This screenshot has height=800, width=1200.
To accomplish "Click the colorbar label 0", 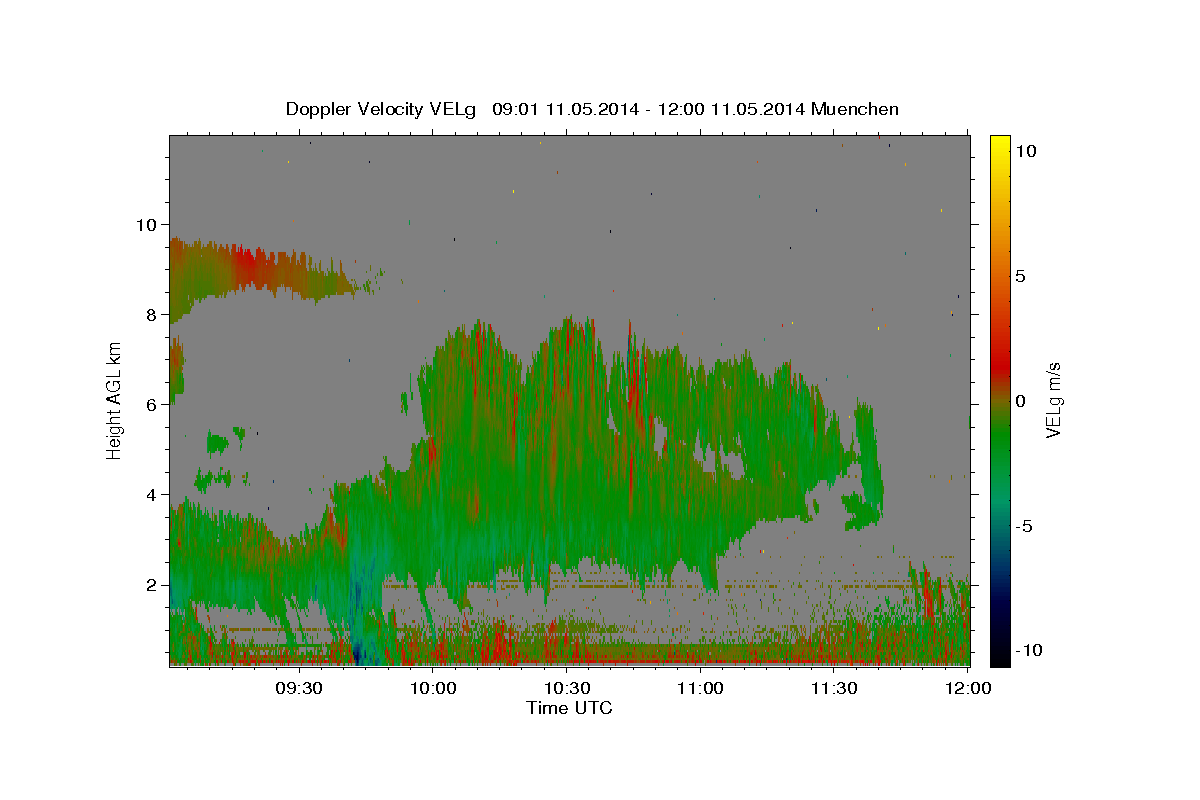I will coord(1020,401).
